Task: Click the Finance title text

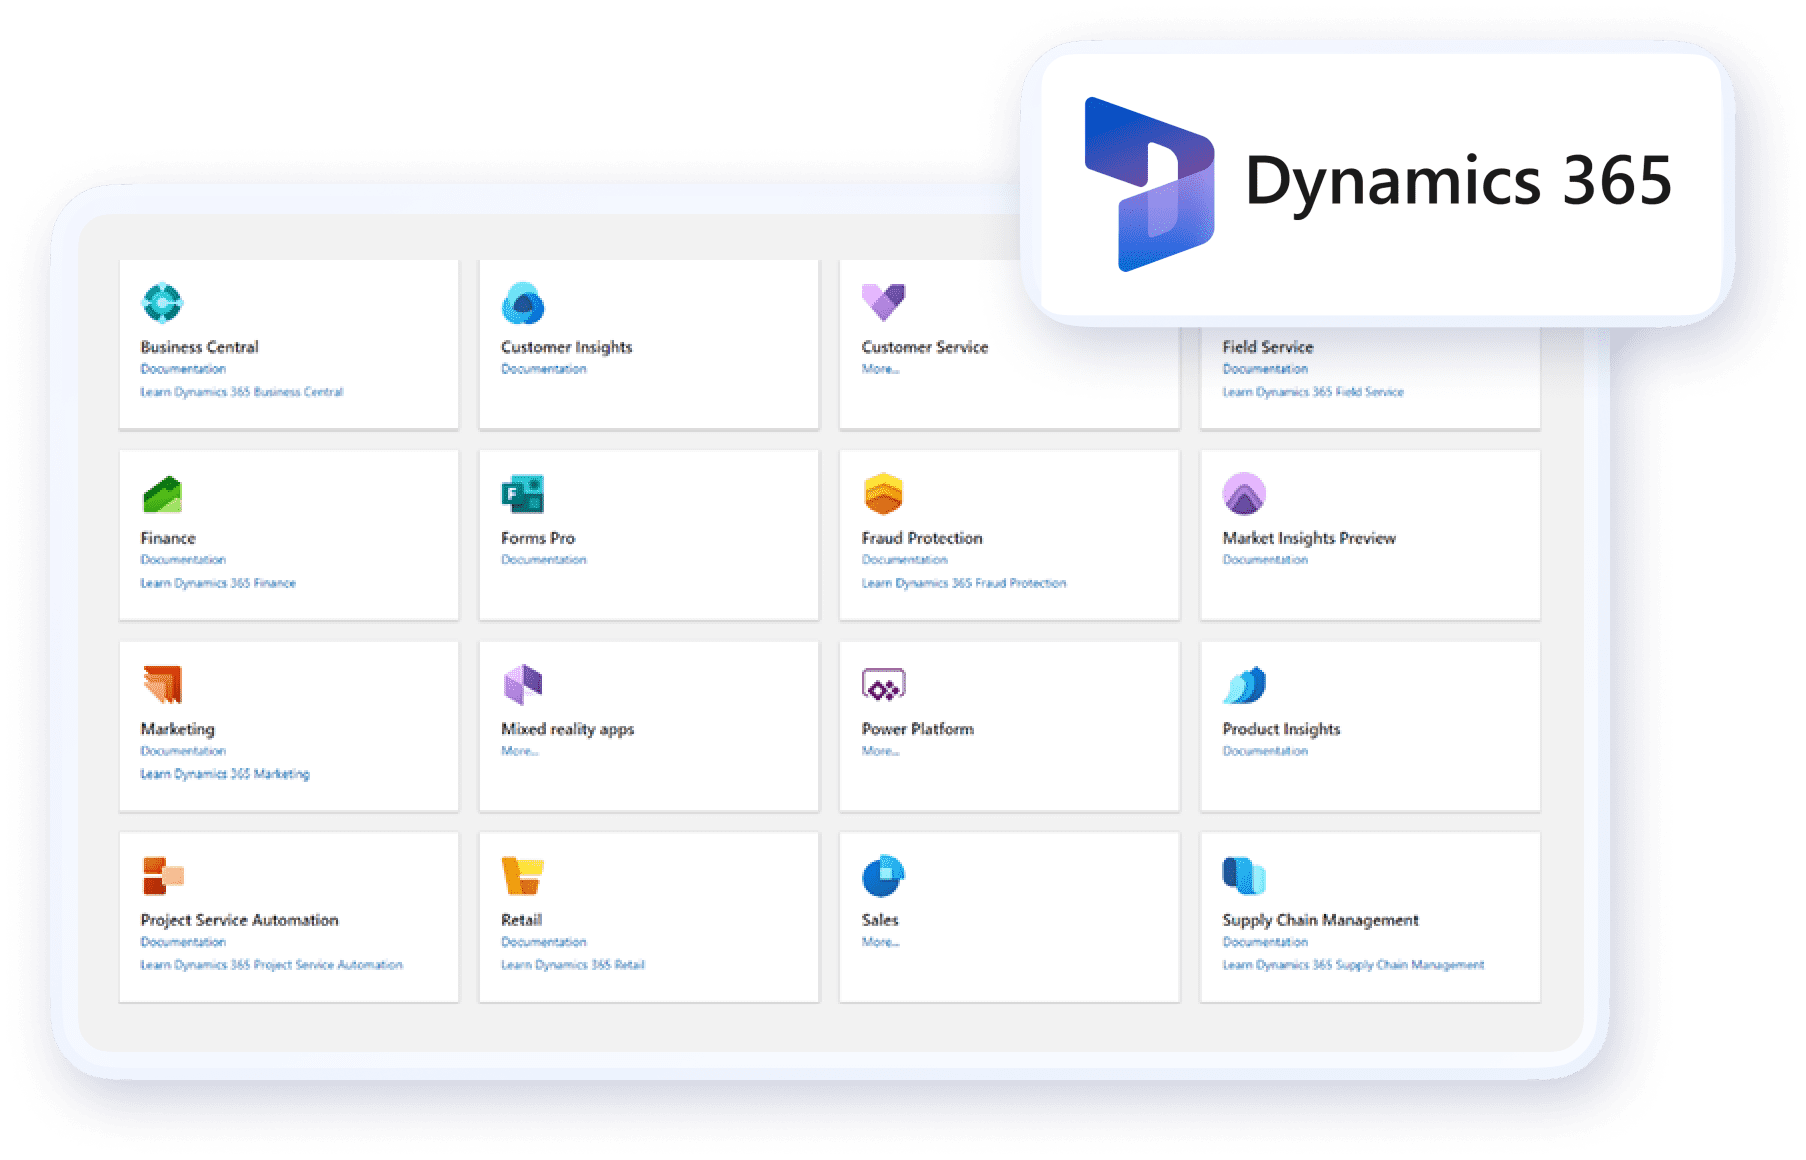Action: (x=168, y=538)
